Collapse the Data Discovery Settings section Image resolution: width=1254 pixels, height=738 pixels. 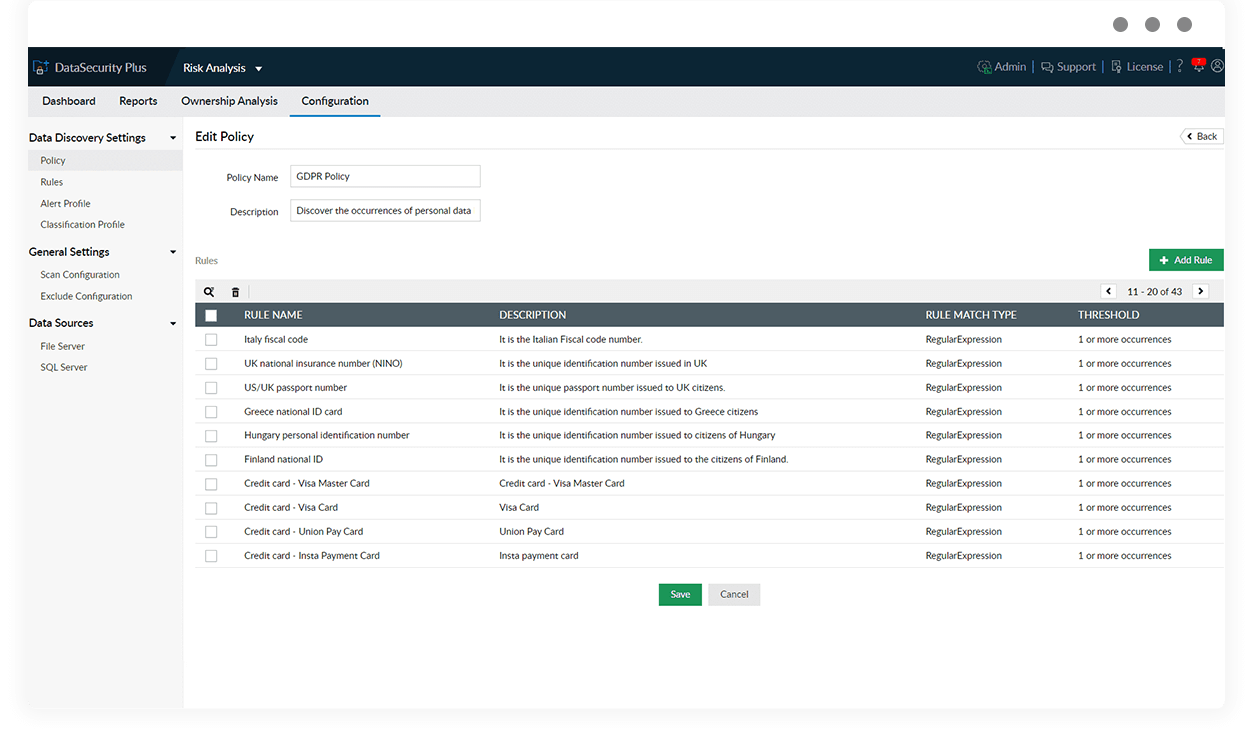tap(172, 137)
